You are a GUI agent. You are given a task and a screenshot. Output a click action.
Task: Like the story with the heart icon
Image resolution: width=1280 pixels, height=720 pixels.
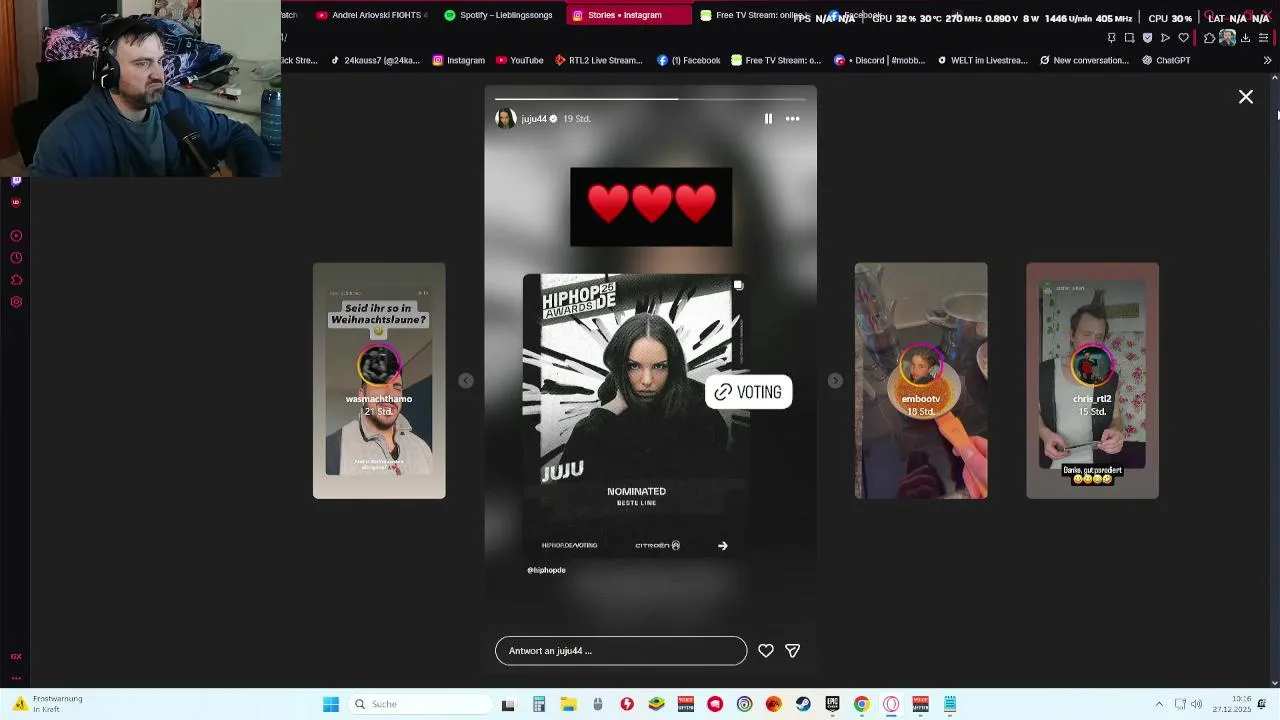pyautogui.click(x=766, y=651)
